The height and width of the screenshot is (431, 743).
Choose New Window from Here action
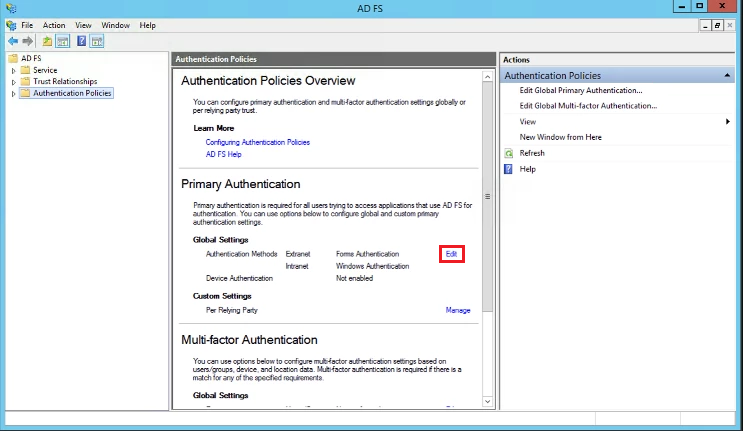(561, 137)
